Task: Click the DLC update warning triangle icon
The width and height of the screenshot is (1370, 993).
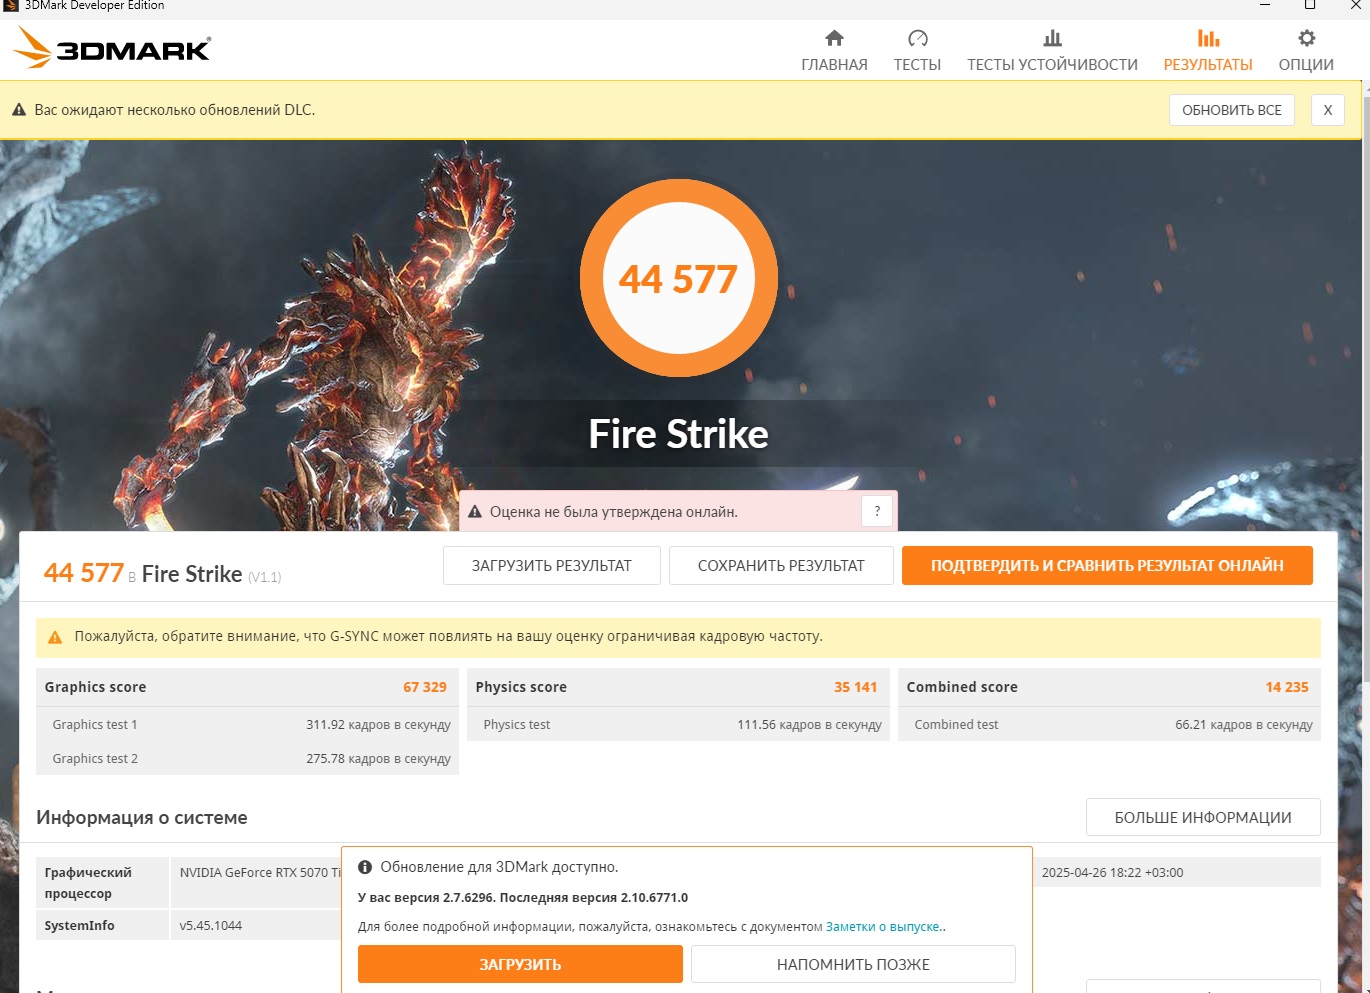Action: [19, 110]
